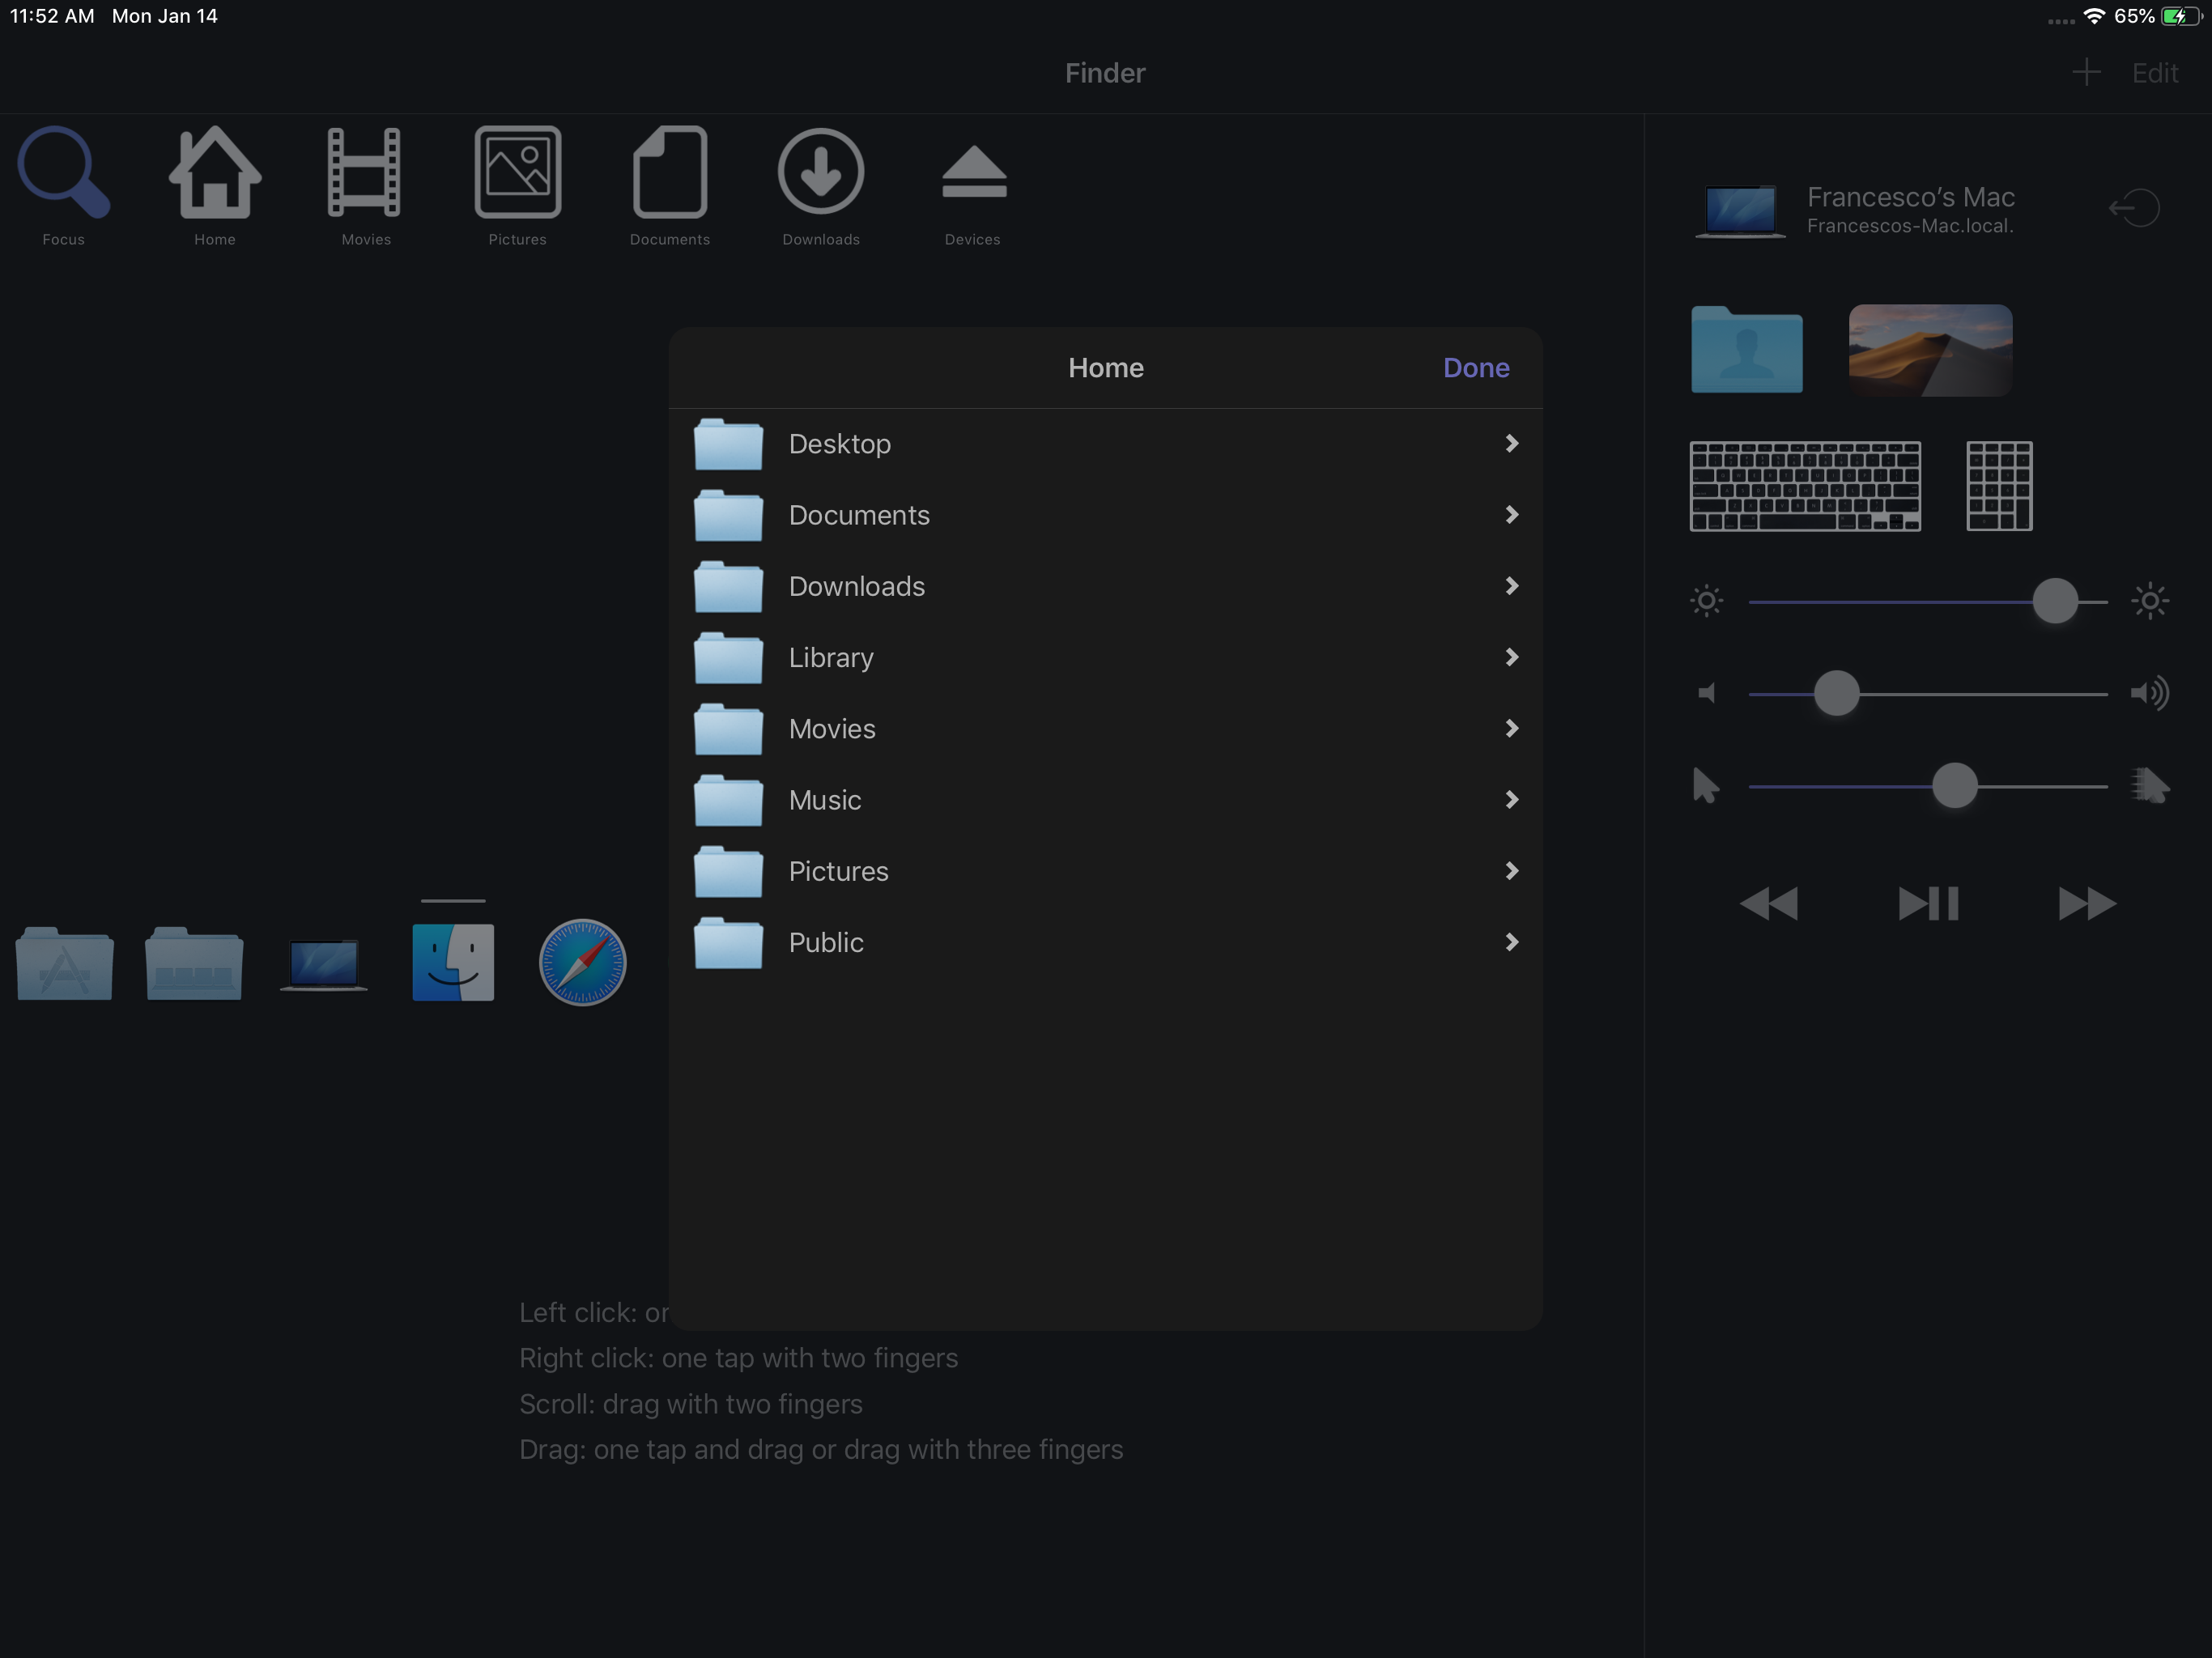
Task: Tap Done to close Home panel
Action: [x=1475, y=368]
